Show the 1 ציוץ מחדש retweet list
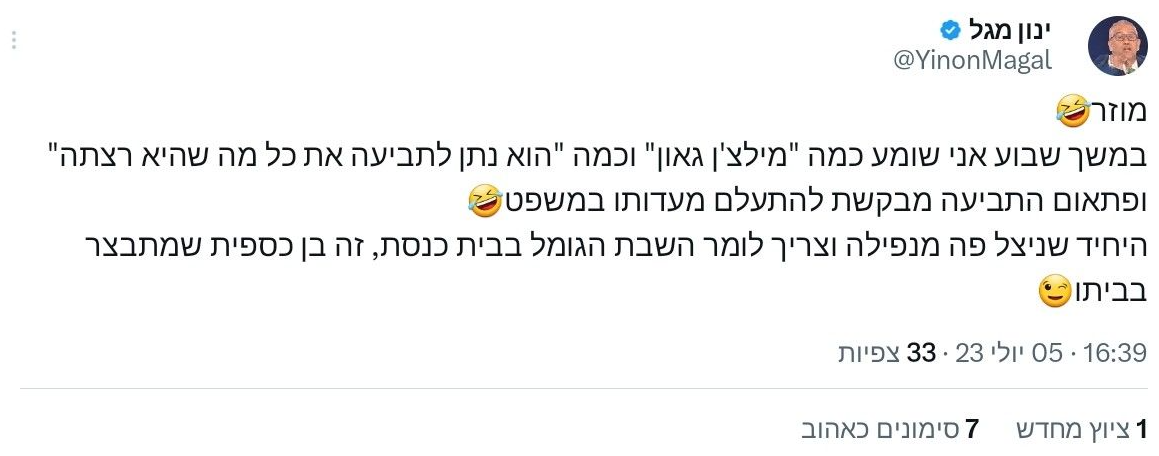 click(1081, 430)
